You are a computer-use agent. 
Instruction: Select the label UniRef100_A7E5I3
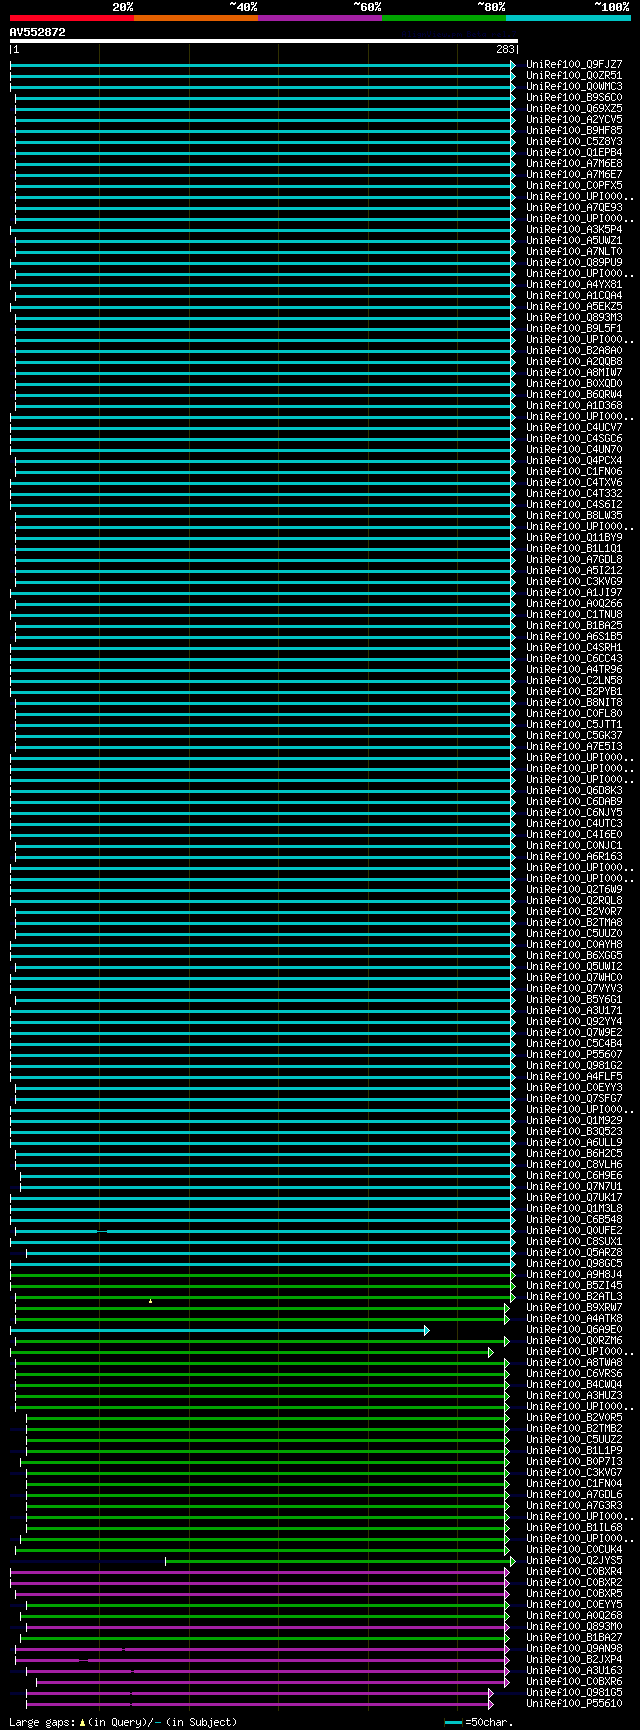coord(574,746)
